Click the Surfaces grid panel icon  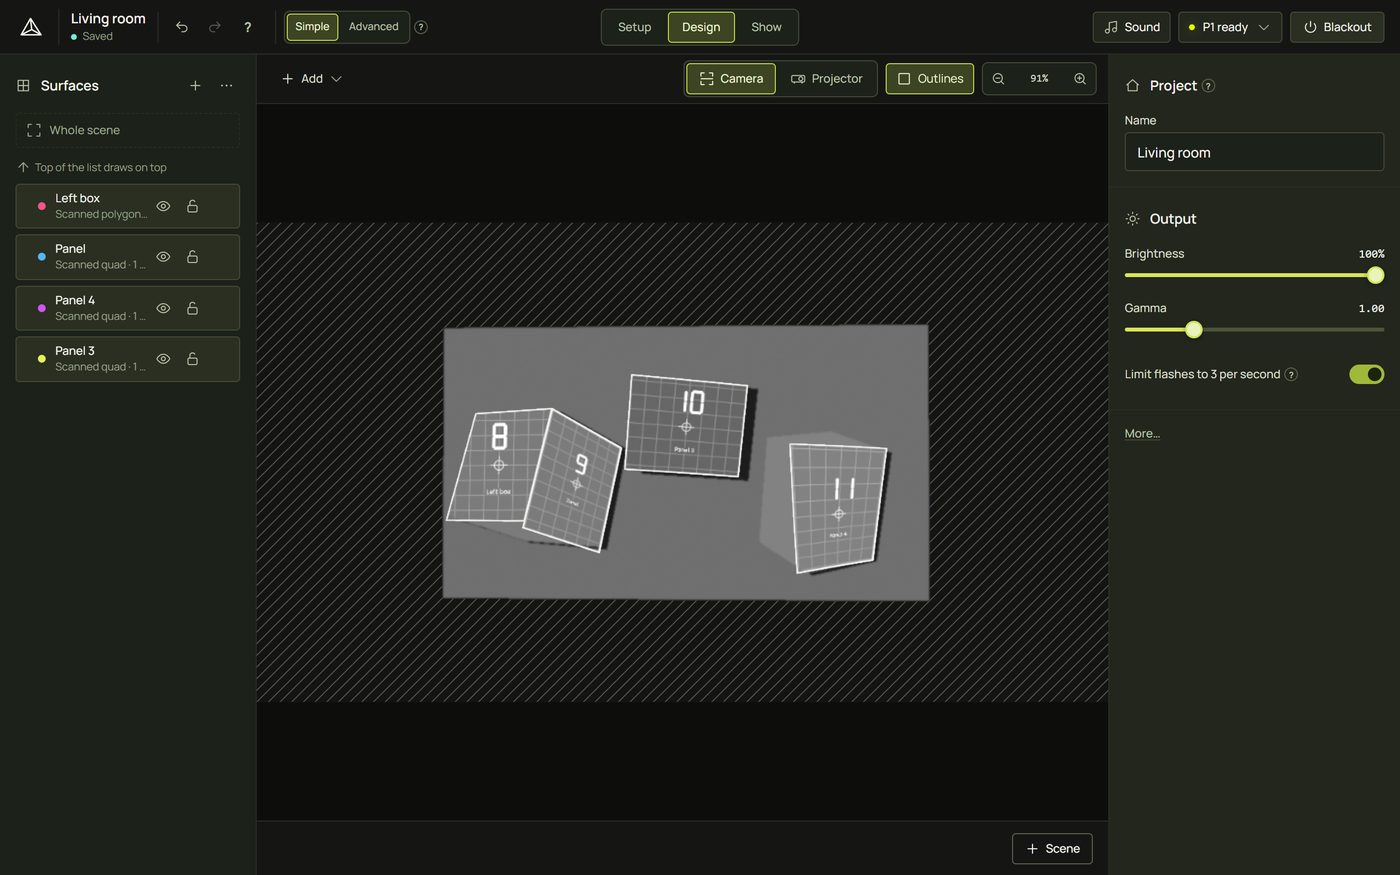click(23, 86)
